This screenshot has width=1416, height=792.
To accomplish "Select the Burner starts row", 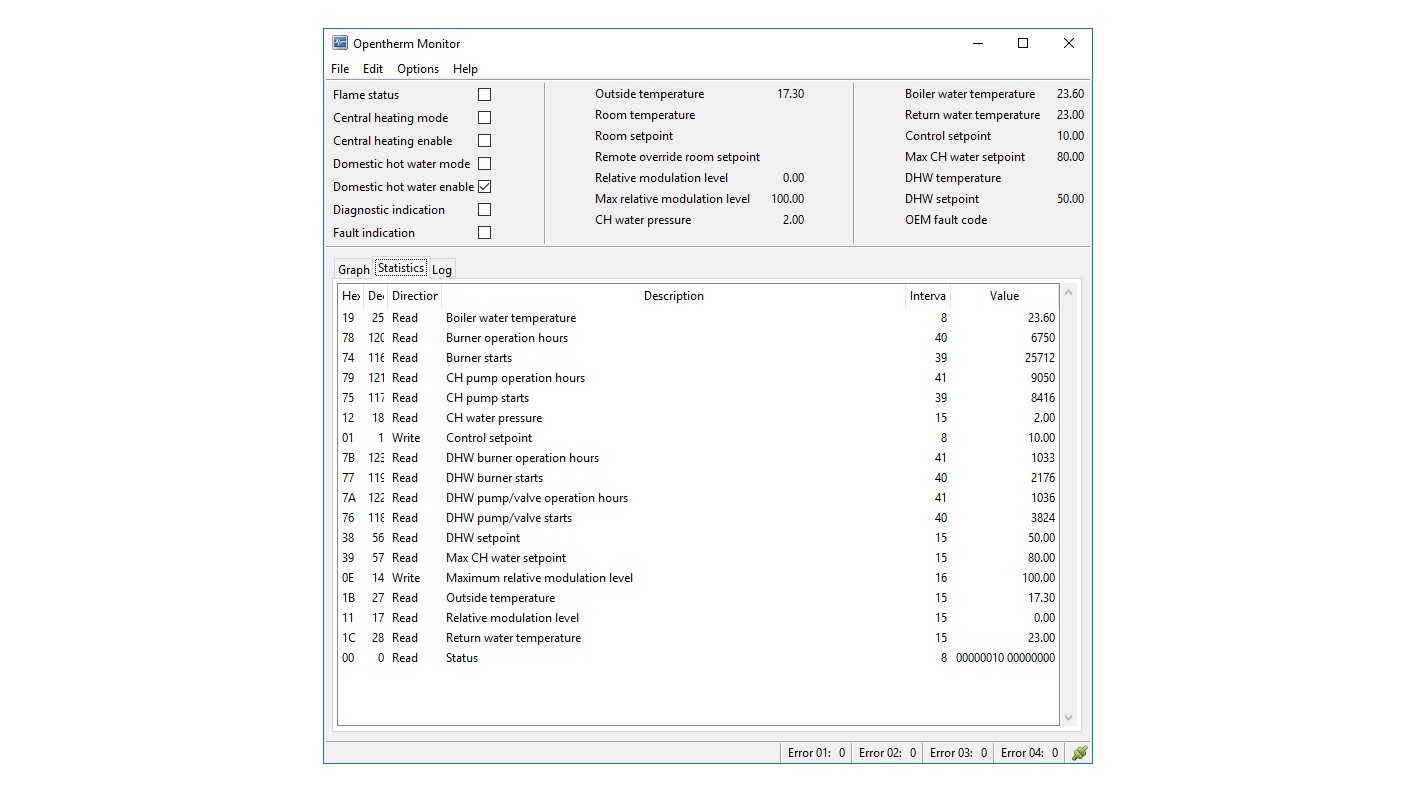I will tap(698, 358).
